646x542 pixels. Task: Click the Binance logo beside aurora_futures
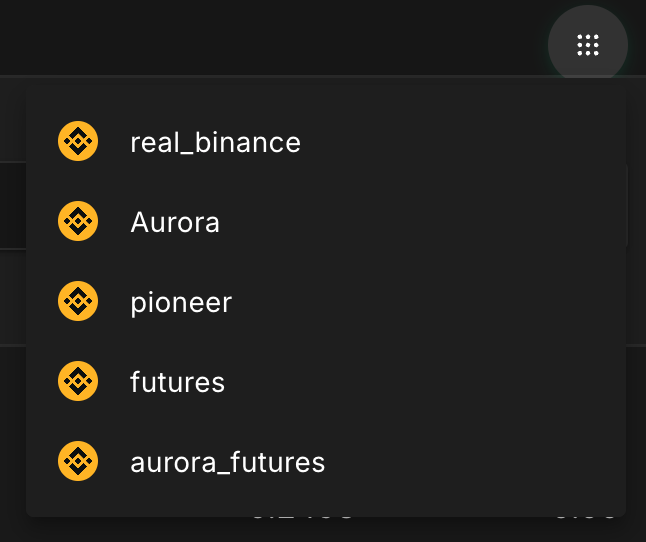click(78, 461)
